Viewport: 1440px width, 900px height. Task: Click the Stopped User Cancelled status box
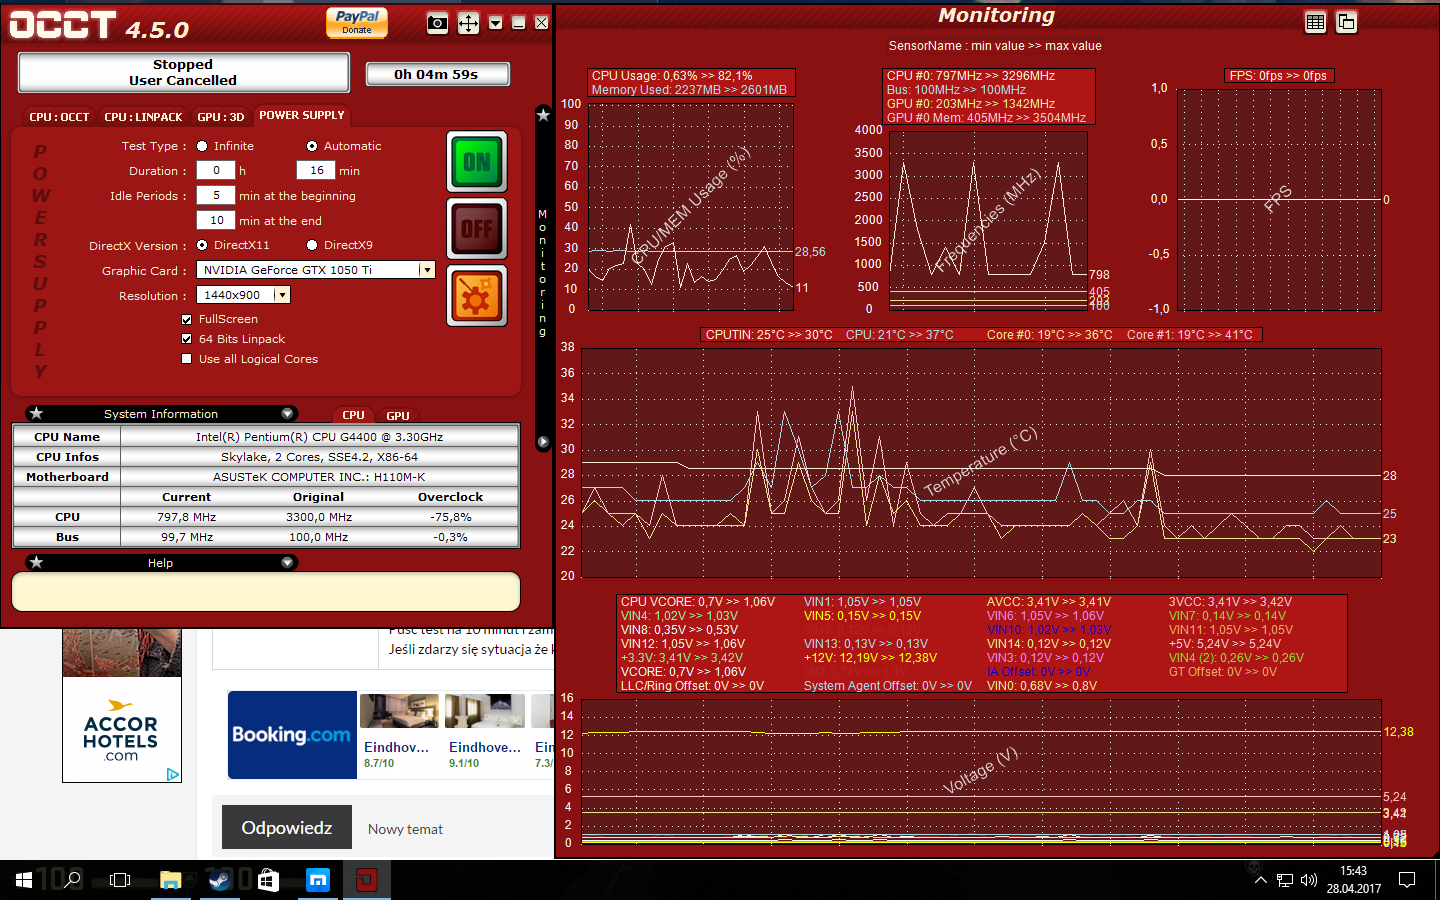click(183, 72)
